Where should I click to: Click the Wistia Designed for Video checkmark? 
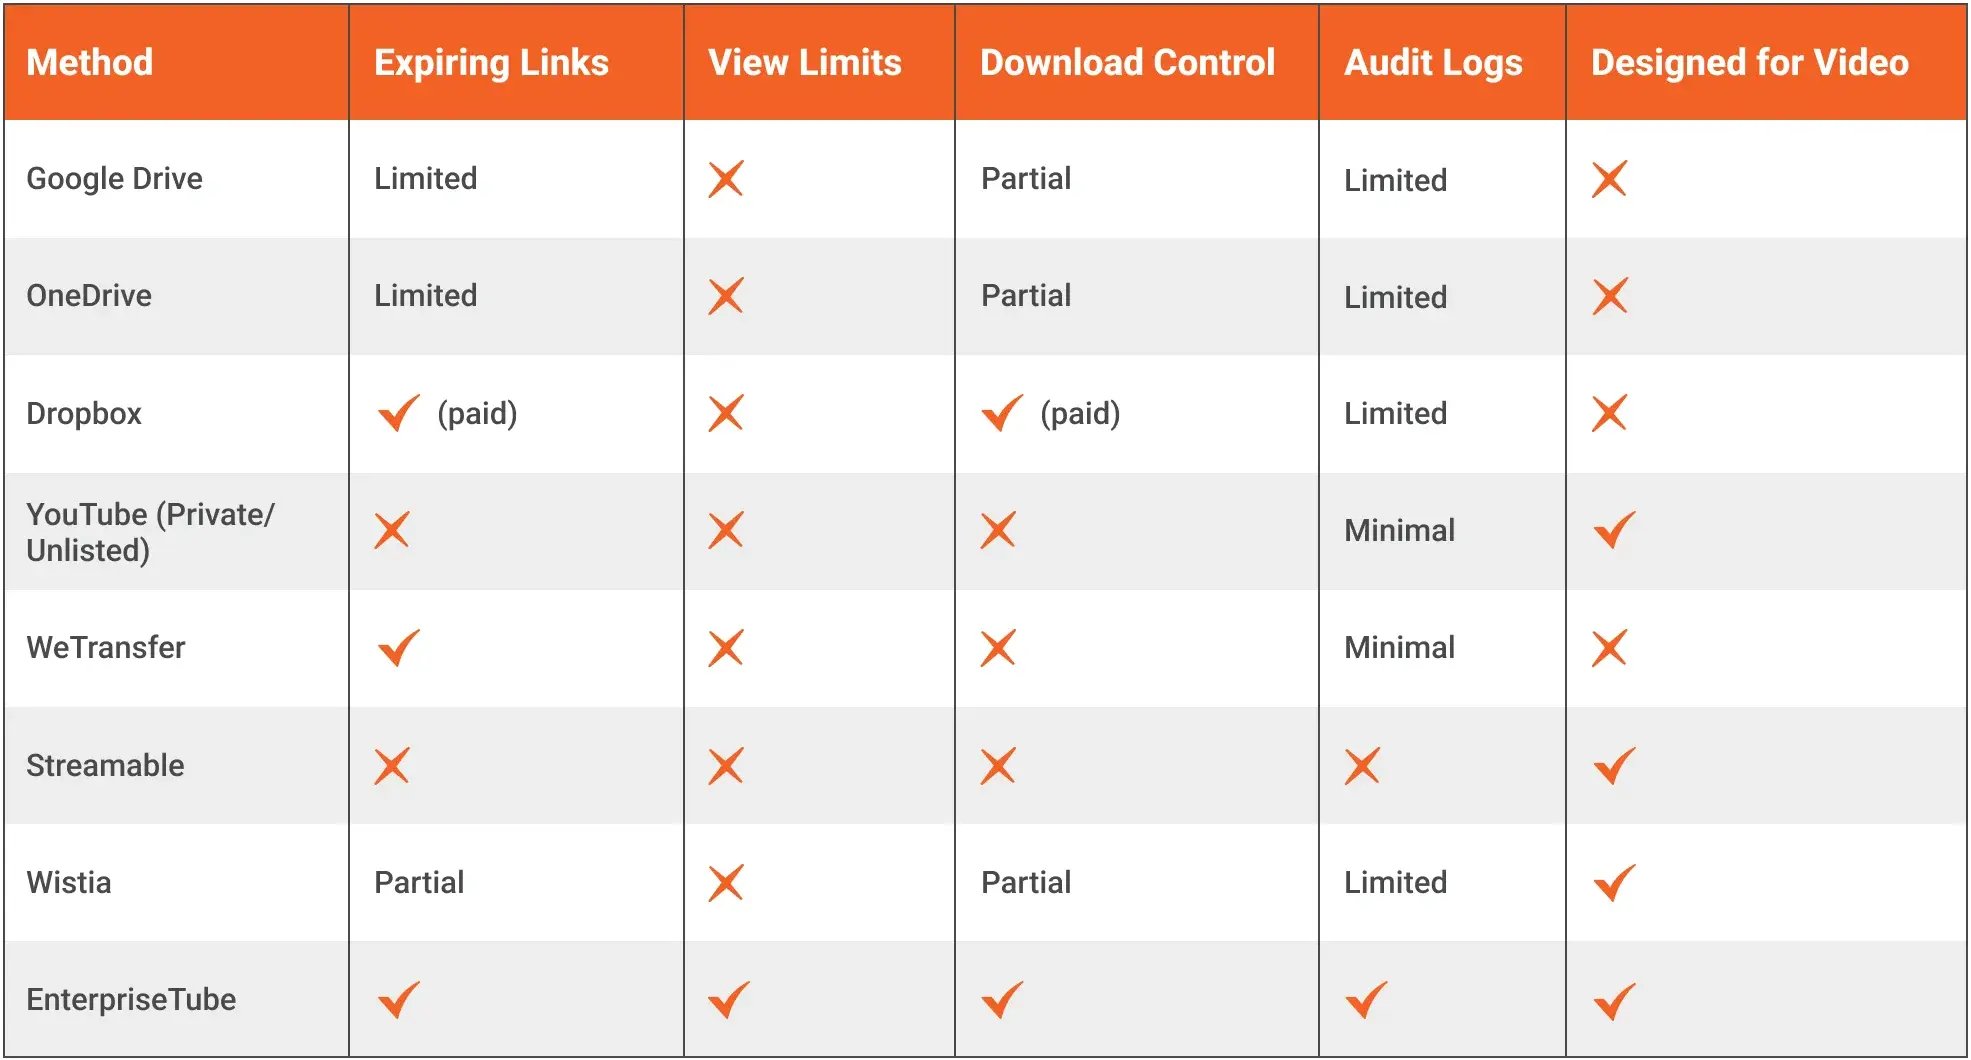click(x=1614, y=882)
